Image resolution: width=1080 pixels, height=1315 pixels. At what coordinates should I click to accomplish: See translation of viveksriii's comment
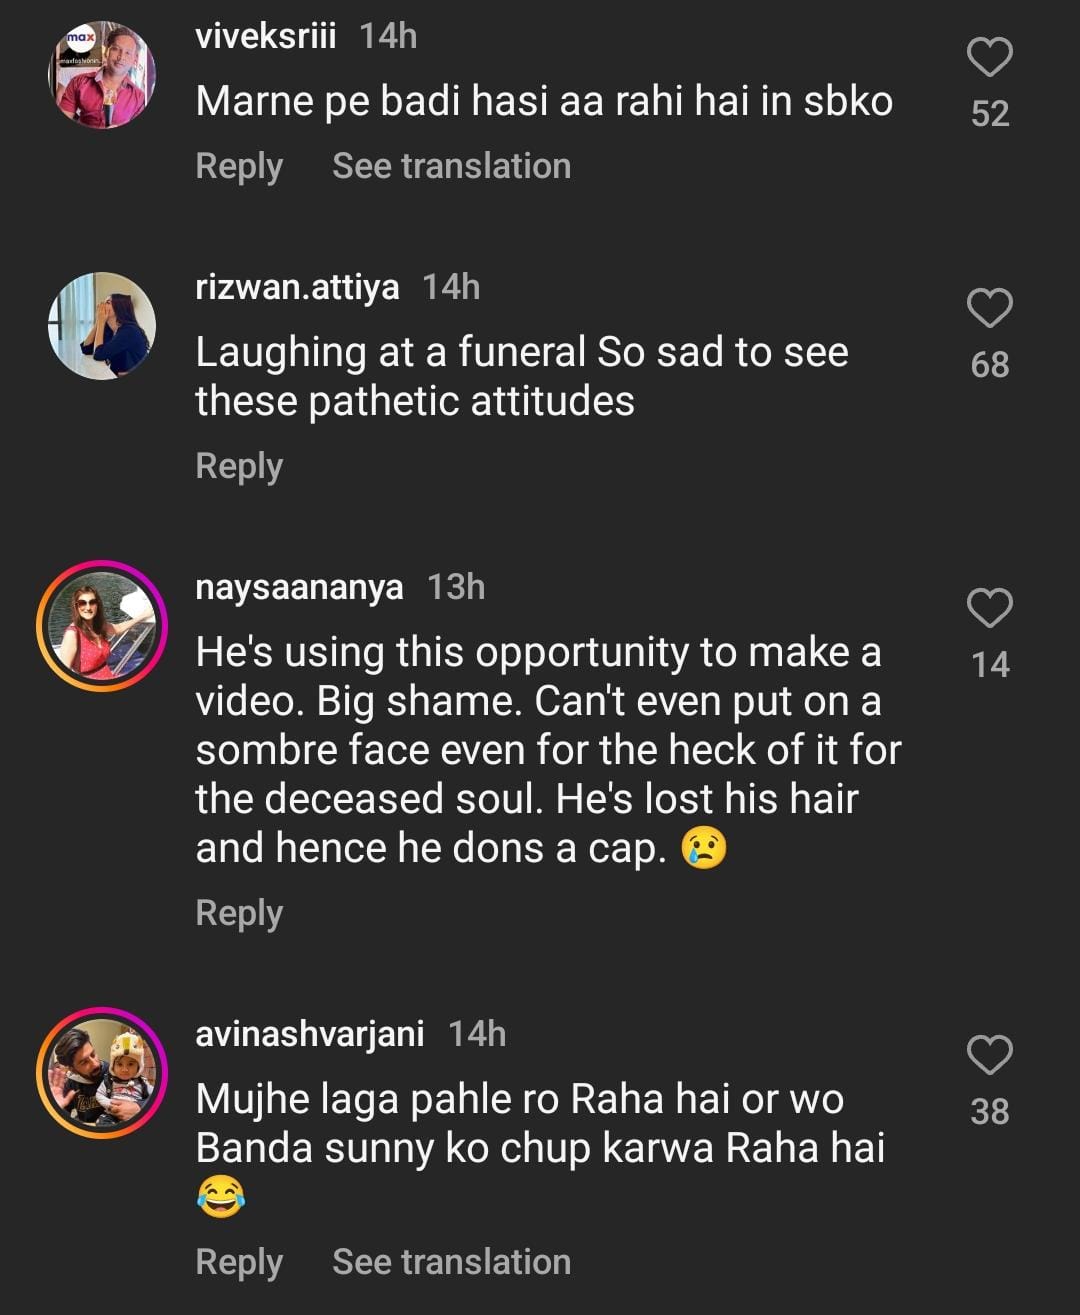coord(451,166)
